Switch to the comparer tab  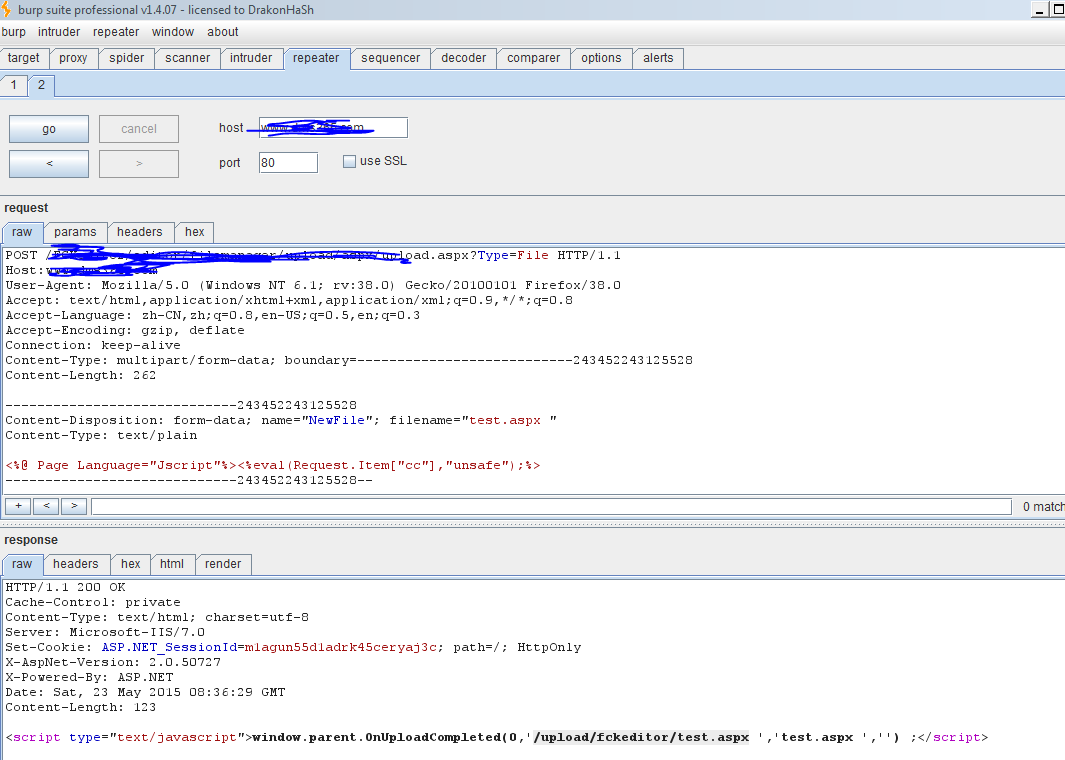[x=534, y=58]
